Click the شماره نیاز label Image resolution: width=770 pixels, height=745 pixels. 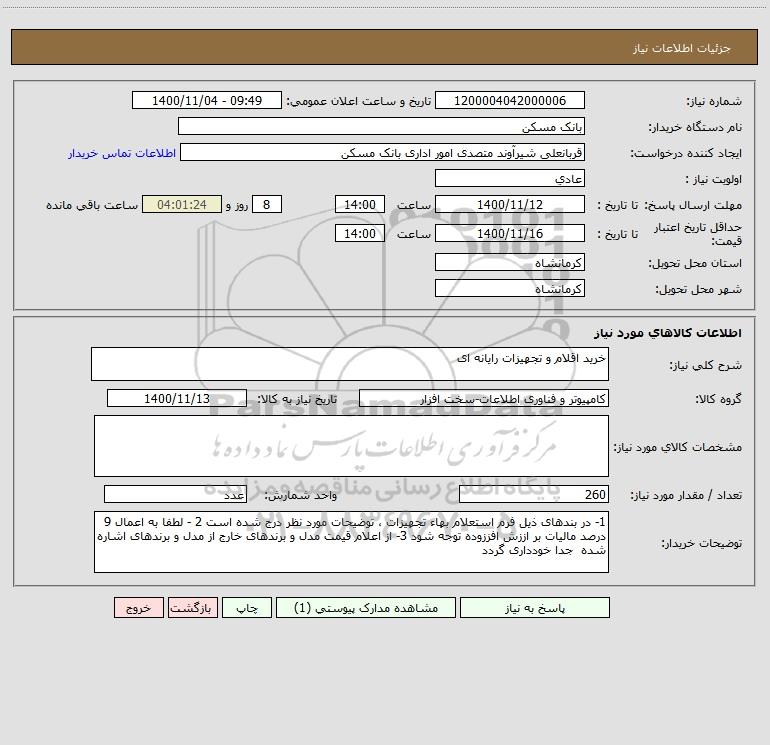714,101
